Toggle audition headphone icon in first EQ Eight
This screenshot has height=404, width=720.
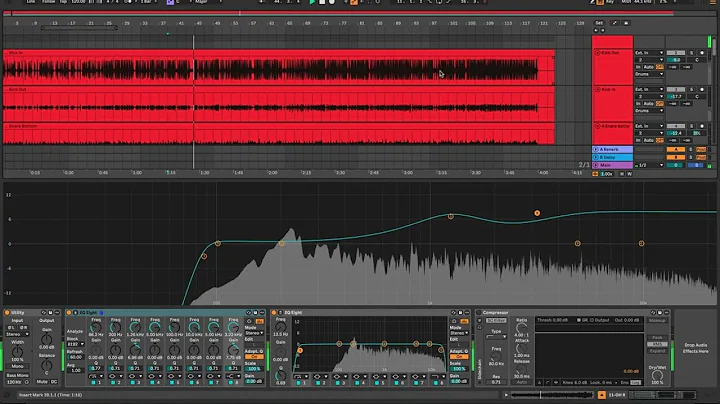pyautogui.click(x=249, y=321)
